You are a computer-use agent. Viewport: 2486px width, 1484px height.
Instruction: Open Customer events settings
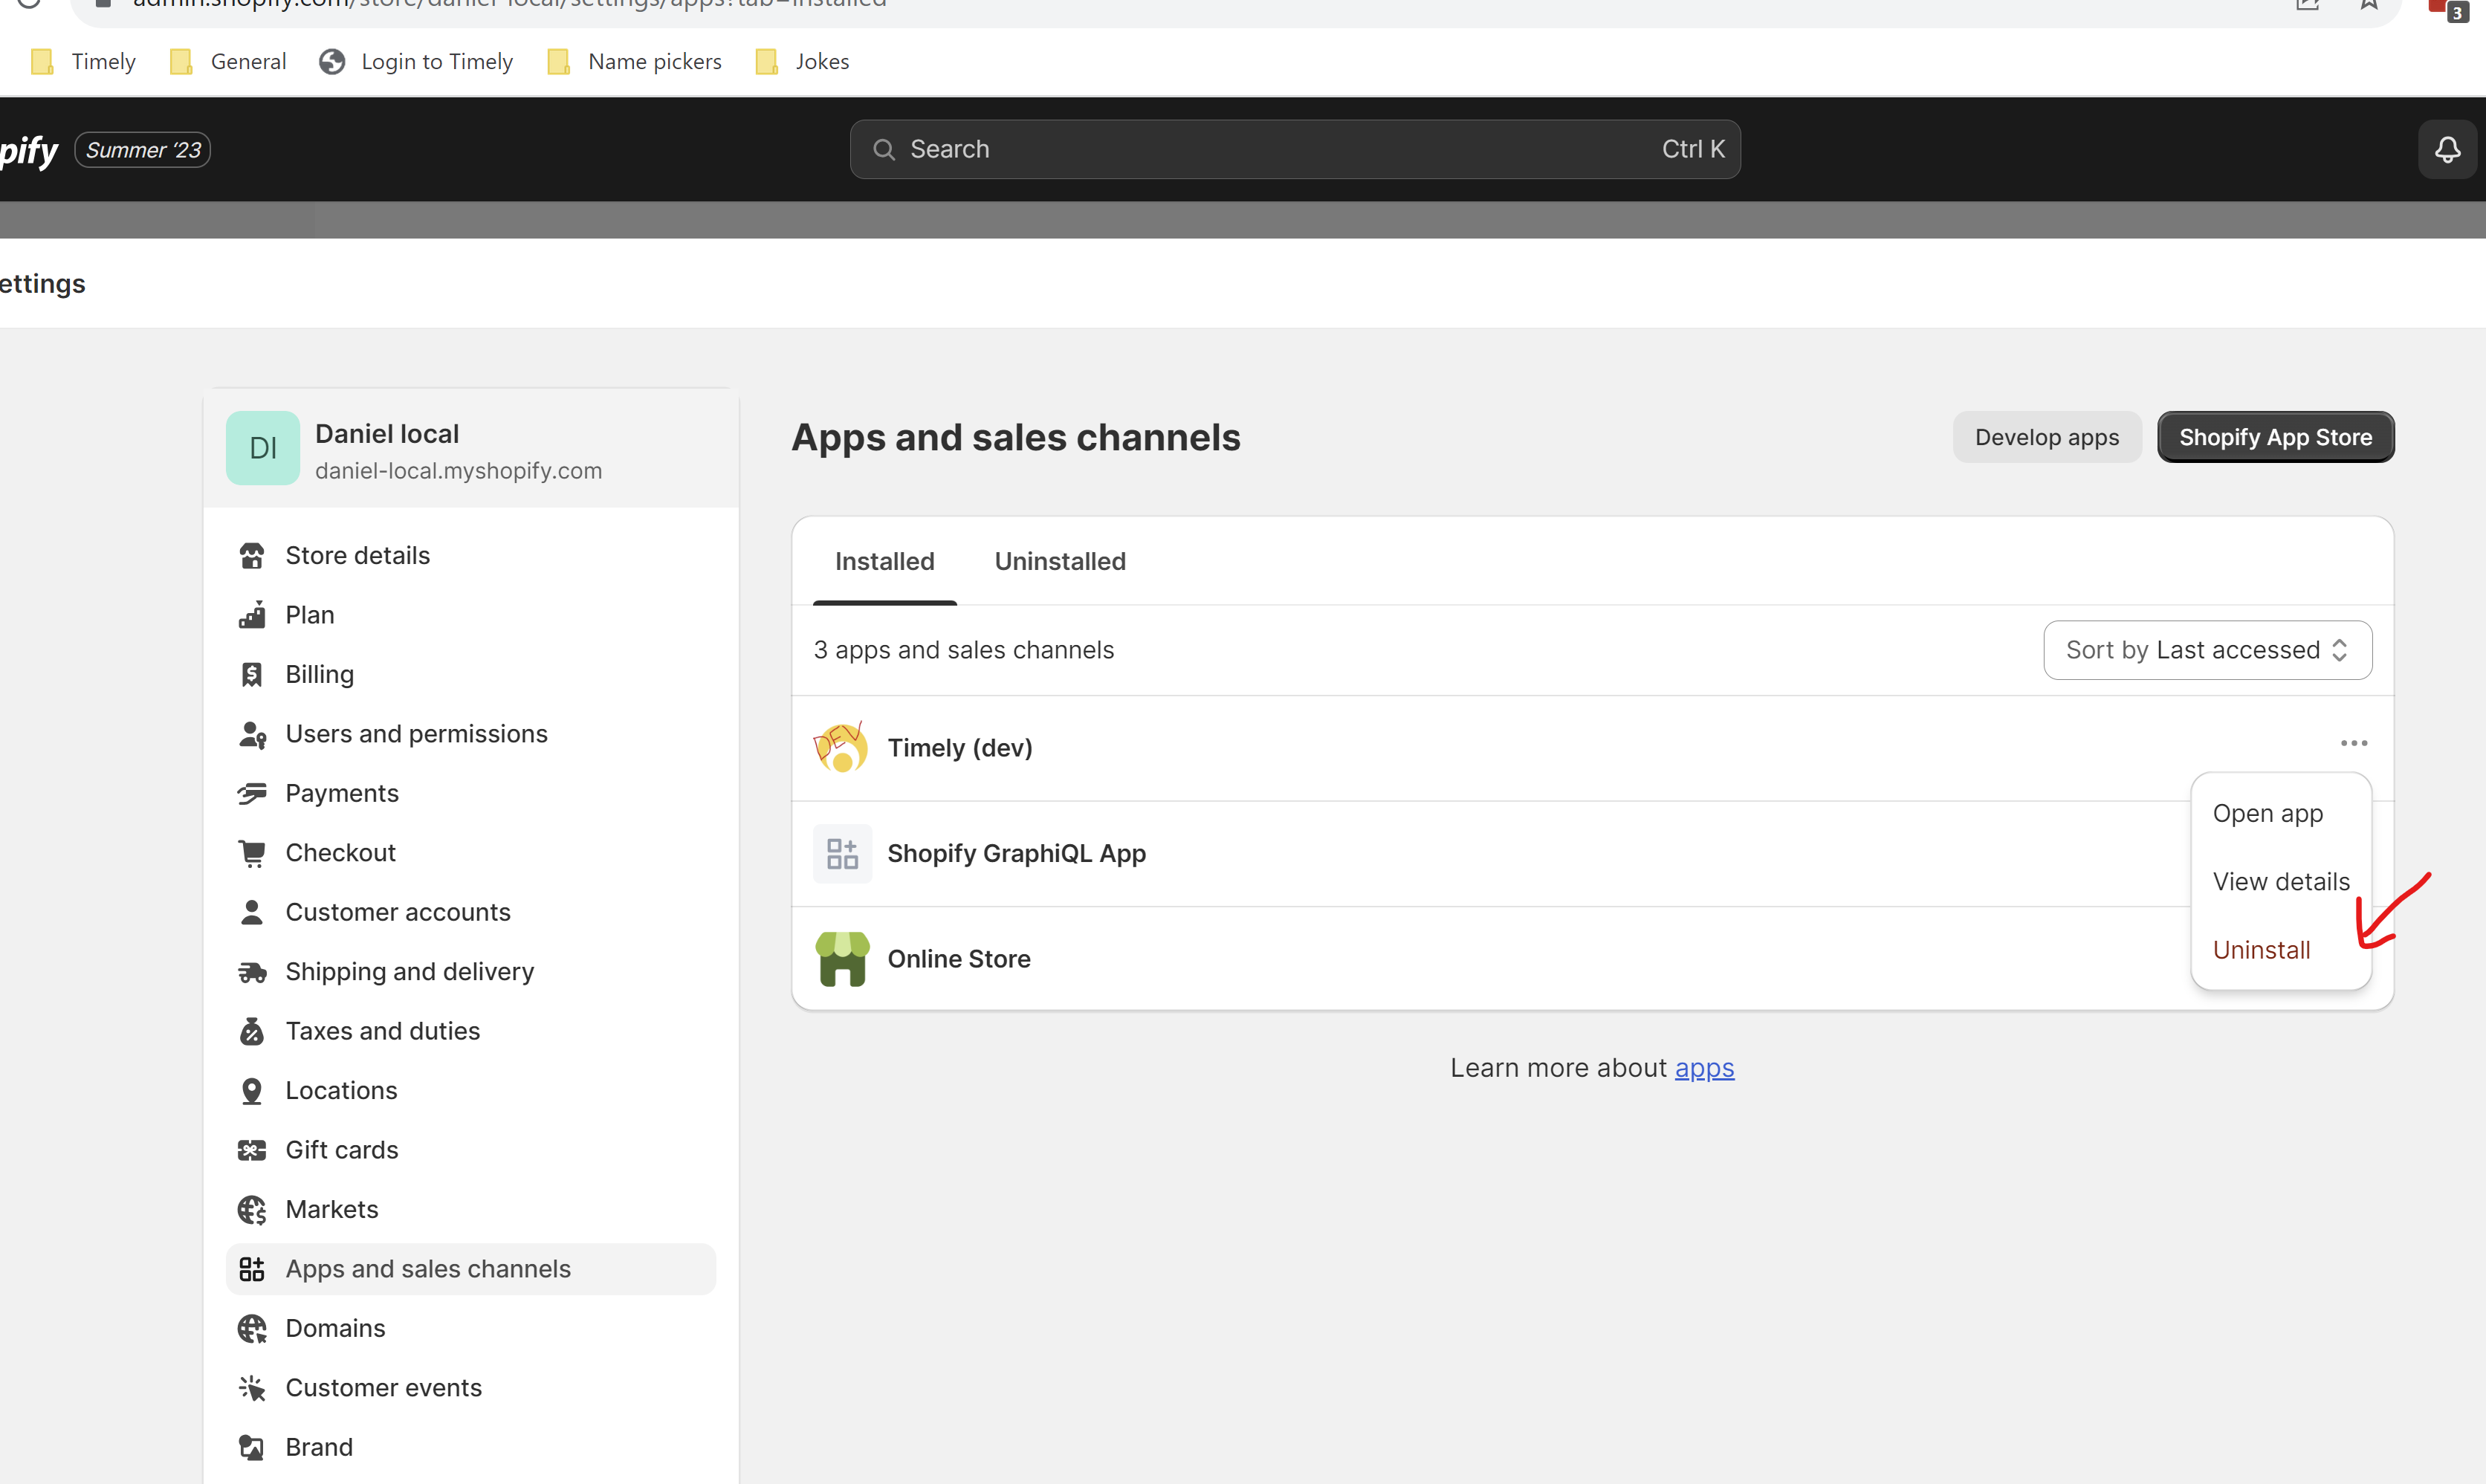click(x=471, y=1388)
